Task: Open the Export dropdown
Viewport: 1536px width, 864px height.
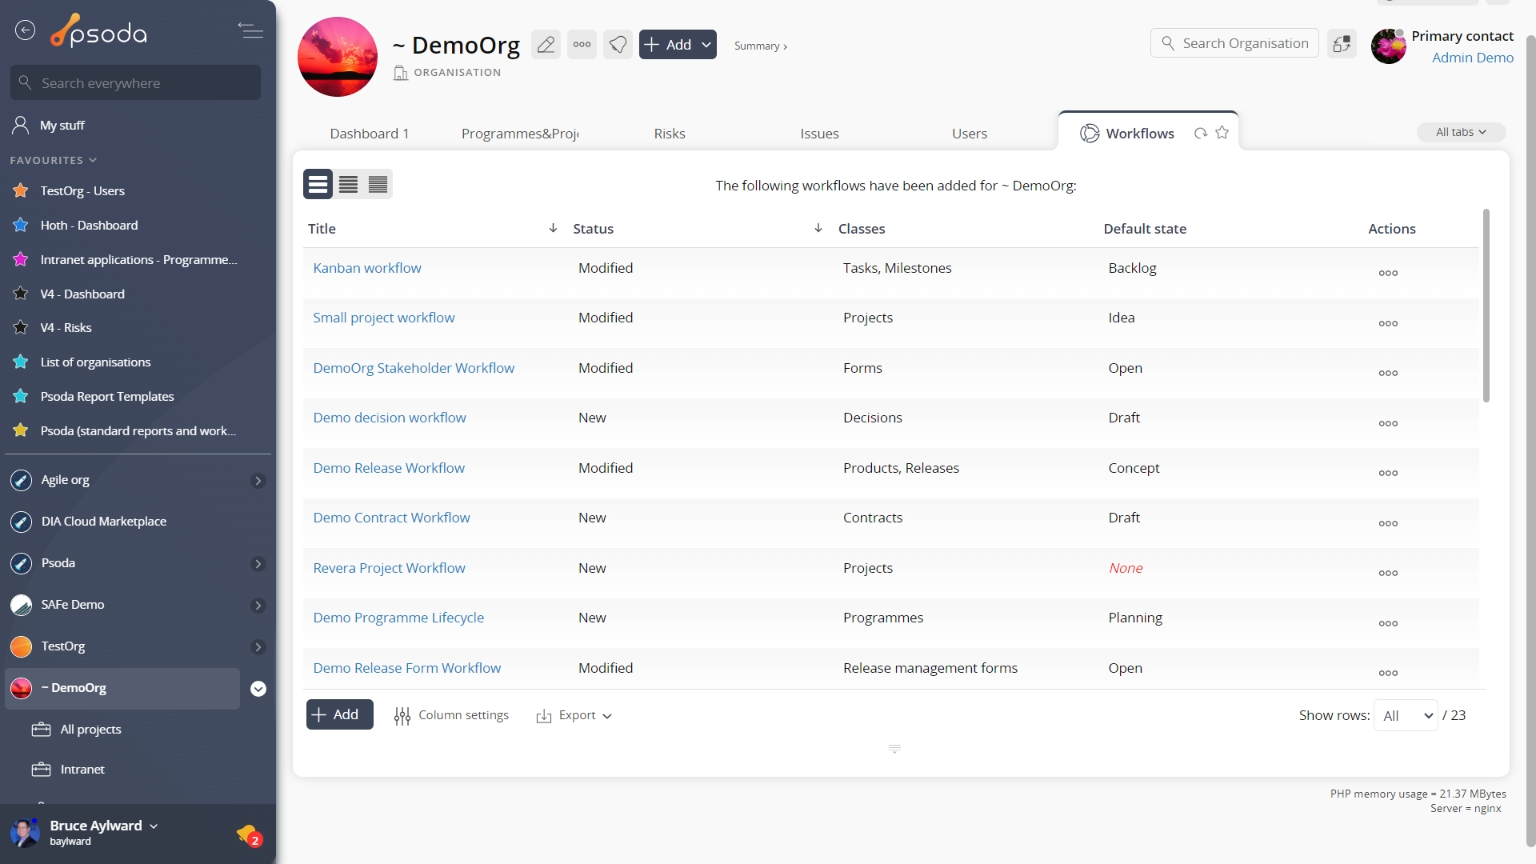Action: [574, 715]
